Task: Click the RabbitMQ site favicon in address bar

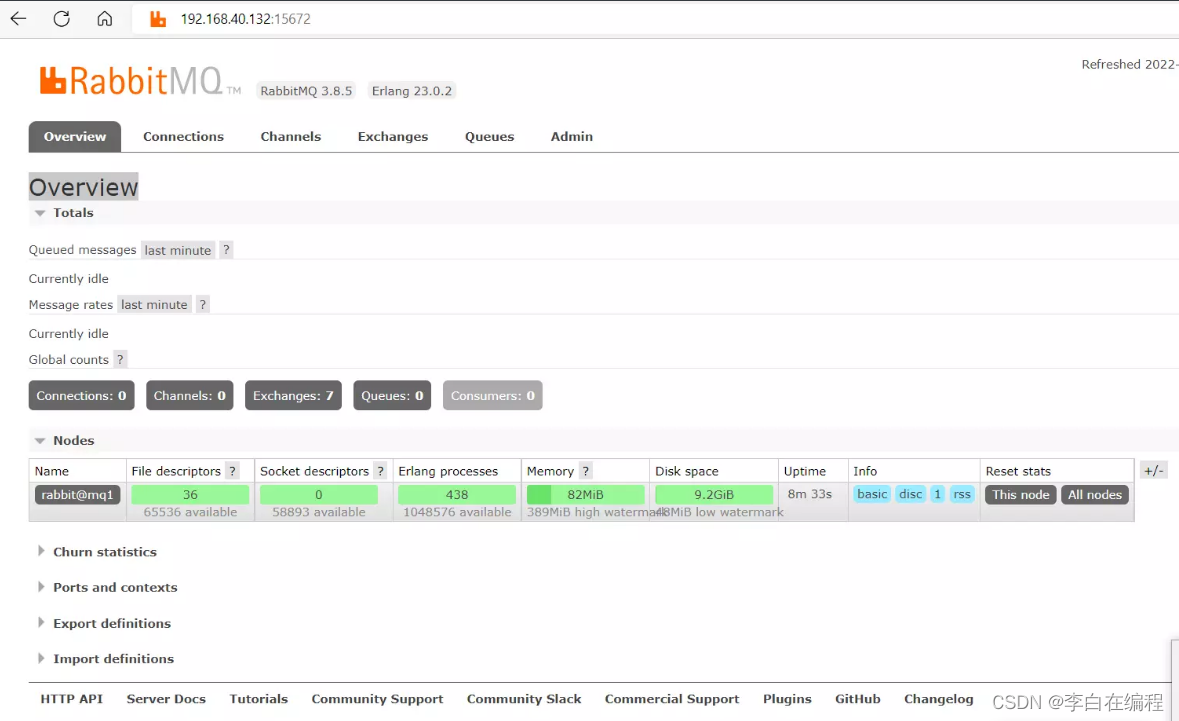Action: (157, 20)
